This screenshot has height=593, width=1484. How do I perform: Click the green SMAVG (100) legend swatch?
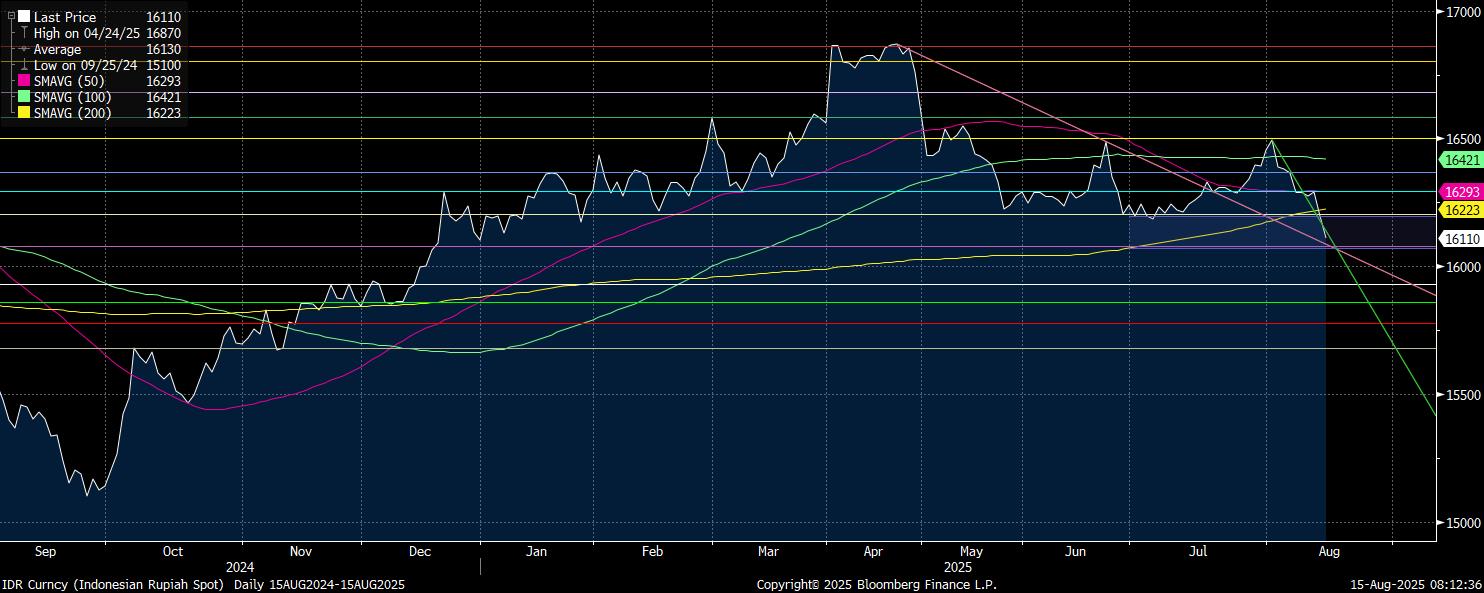click(x=24, y=97)
